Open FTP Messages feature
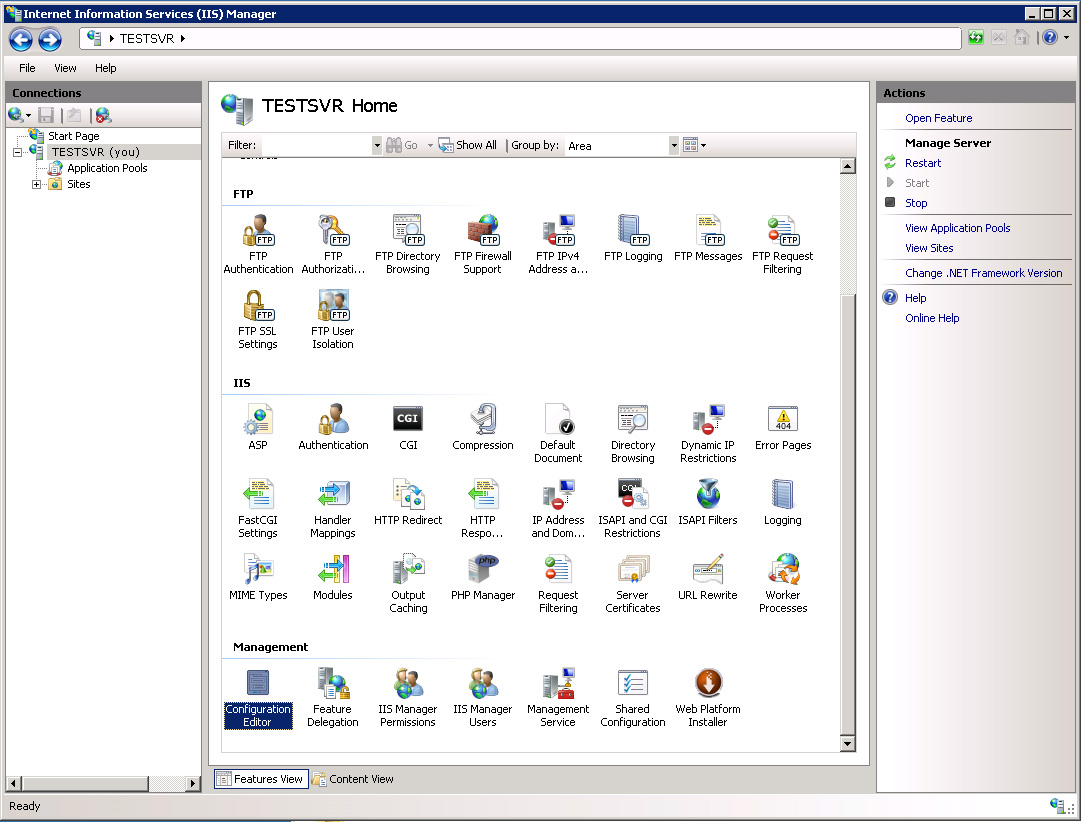The height and width of the screenshot is (822, 1081). point(708,238)
